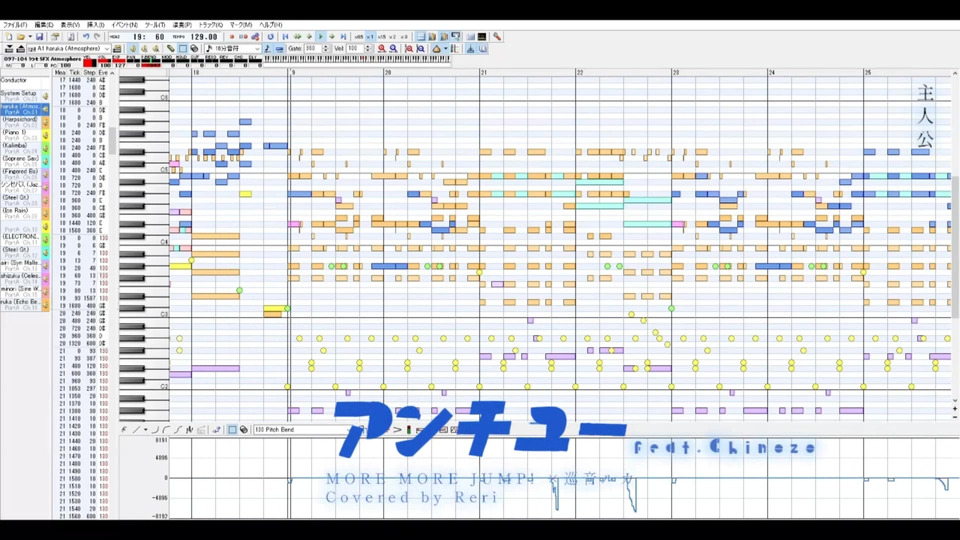
Task: Expand the line tool shape arrow
Action: [x=146, y=429]
